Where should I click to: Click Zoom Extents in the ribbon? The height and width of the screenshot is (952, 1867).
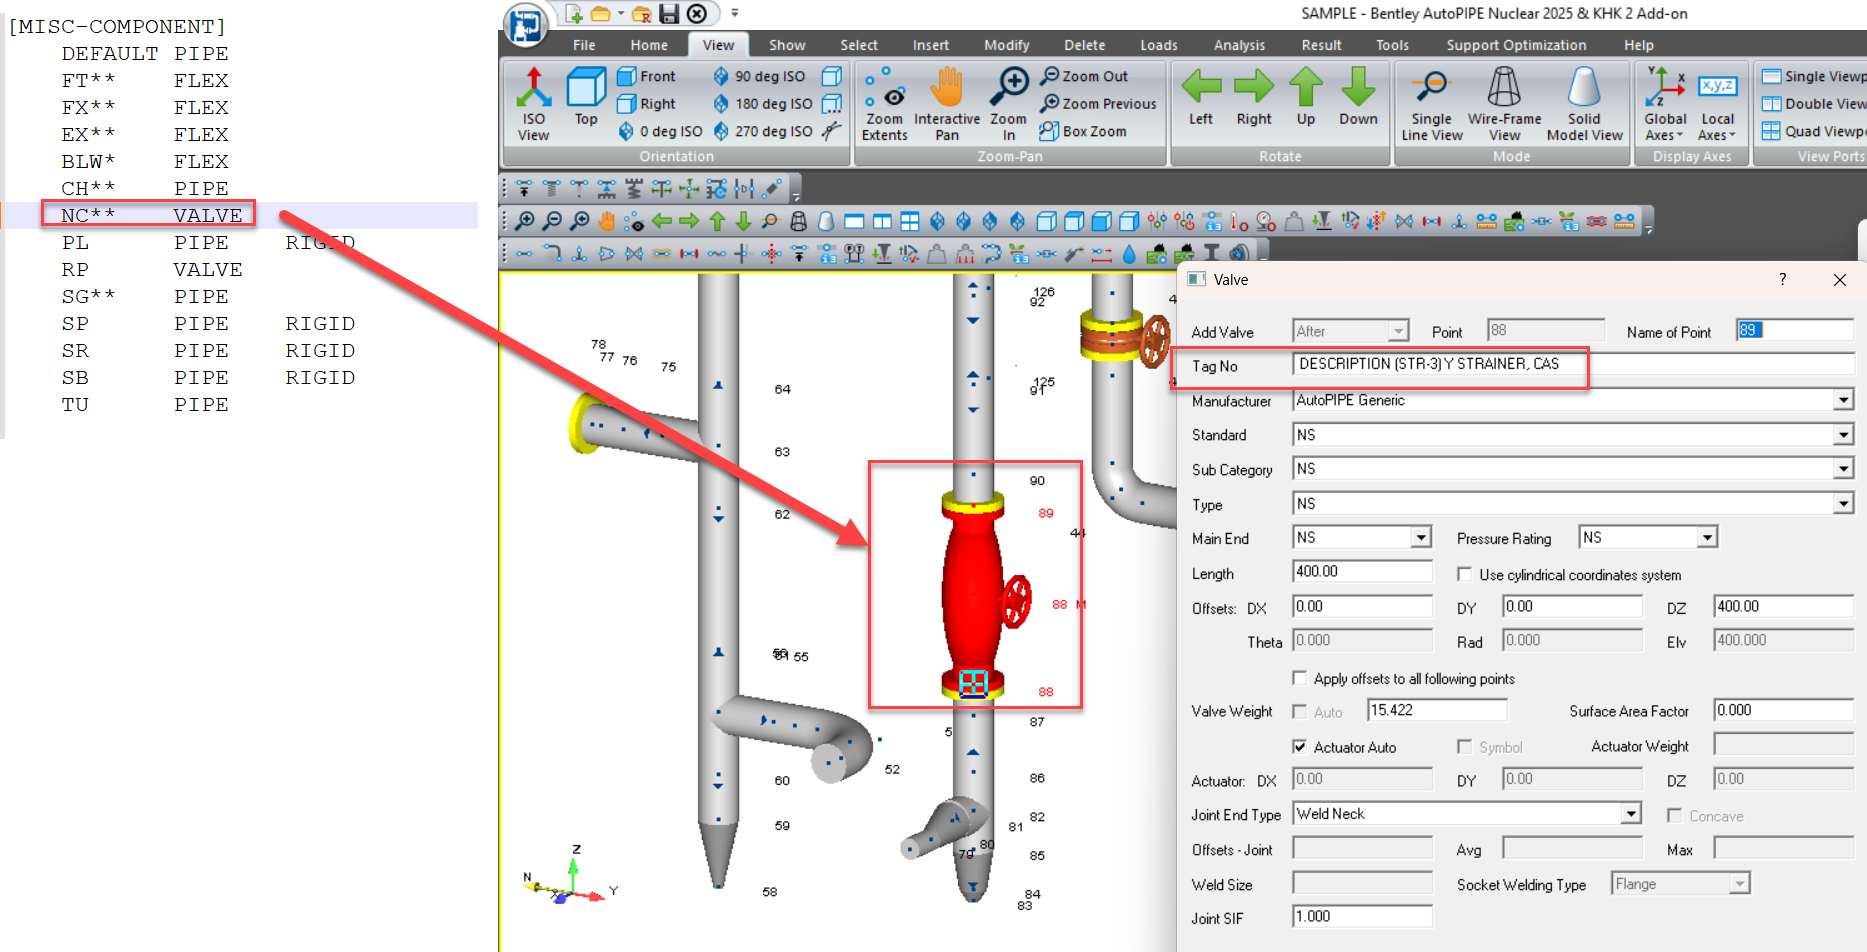[x=884, y=104]
